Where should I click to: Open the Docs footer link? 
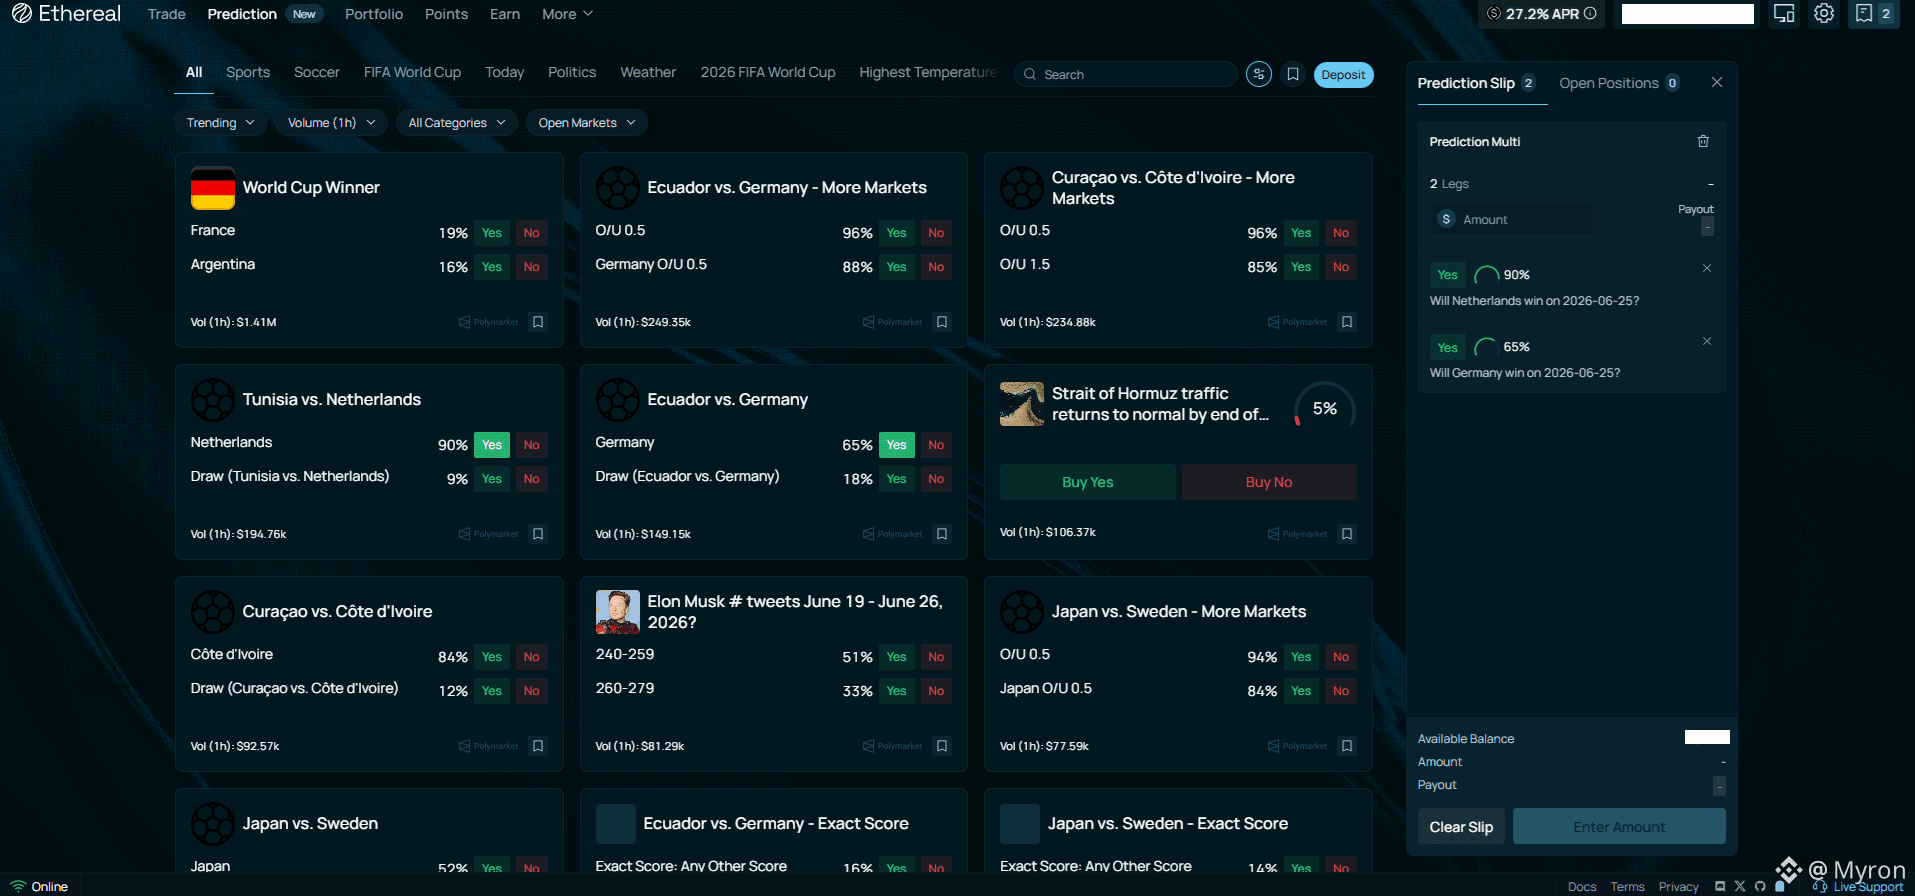click(x=1582, y=887)
